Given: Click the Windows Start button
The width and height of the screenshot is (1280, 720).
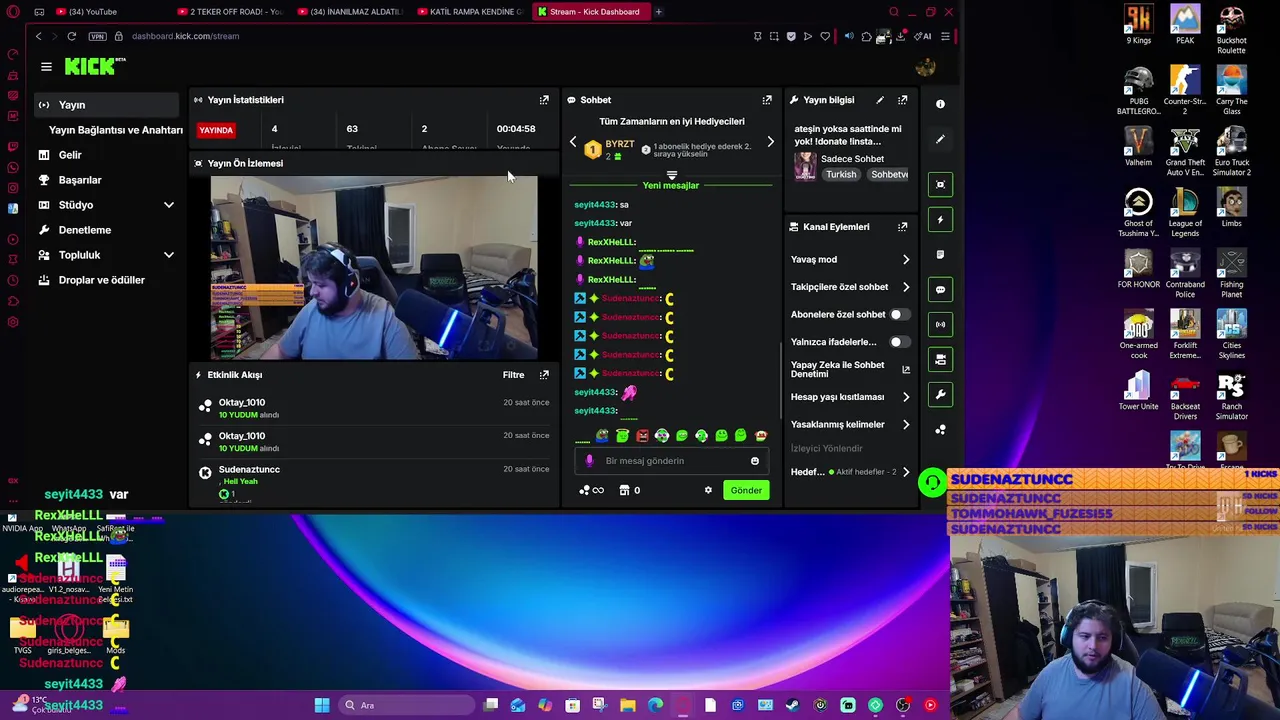Looking at the screenshot, I should 322,705.
